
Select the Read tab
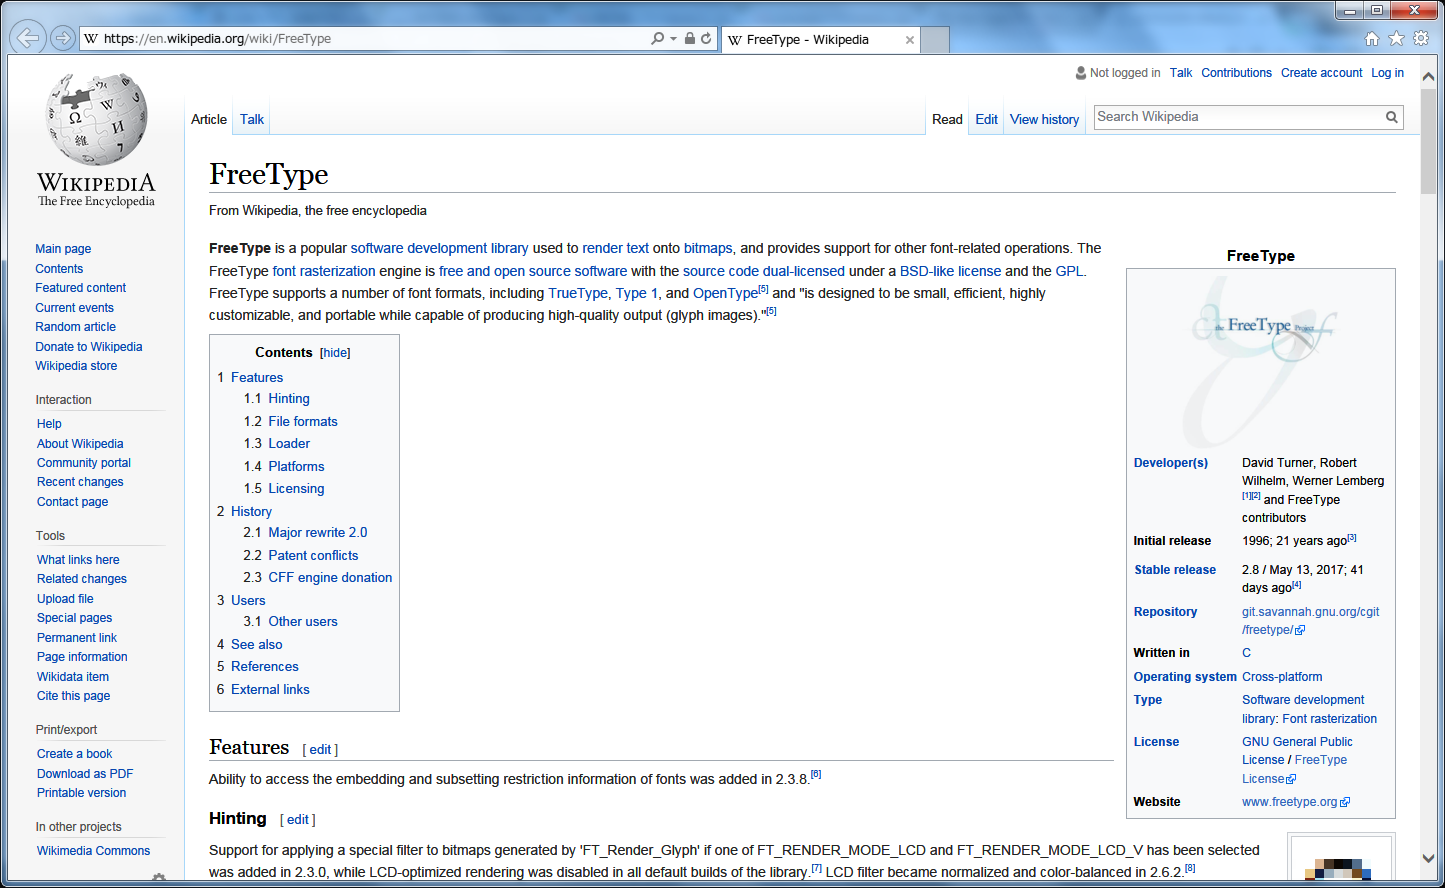coord(947,119)
